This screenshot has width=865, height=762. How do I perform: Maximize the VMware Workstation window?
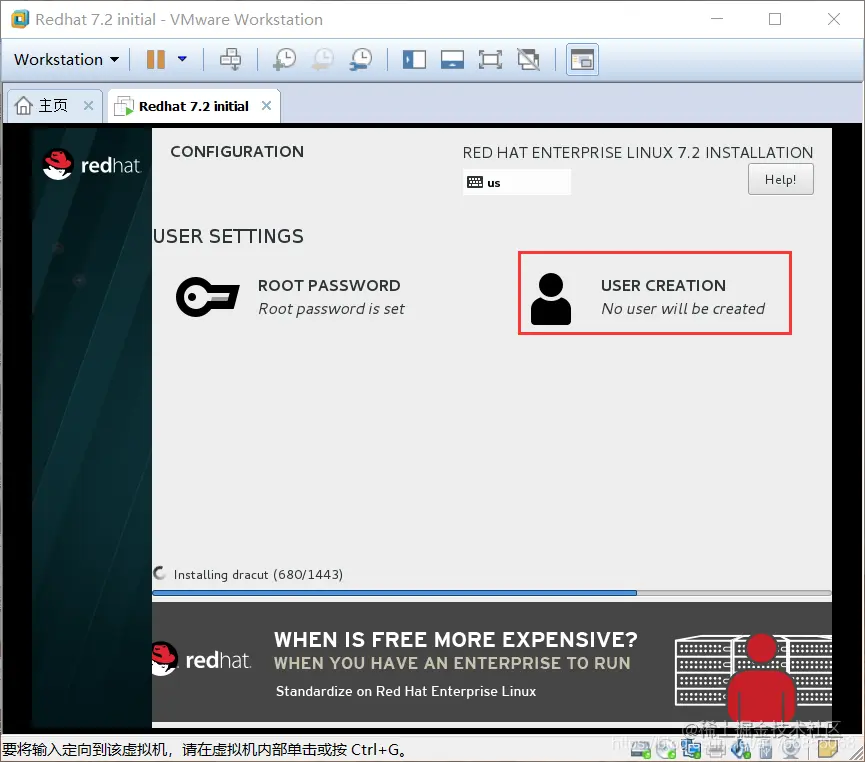pyautogui.click(x=775, y=19)
